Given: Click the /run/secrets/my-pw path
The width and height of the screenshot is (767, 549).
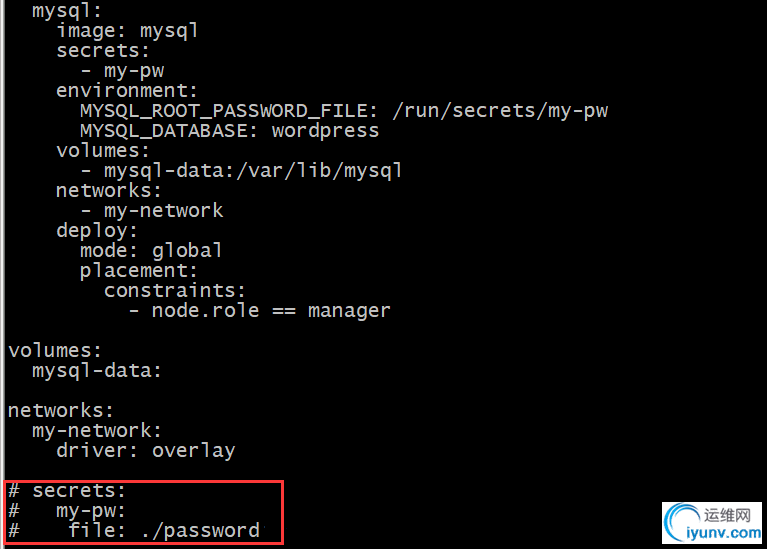Looking at the screenshot, I should (x=500, y=111).
